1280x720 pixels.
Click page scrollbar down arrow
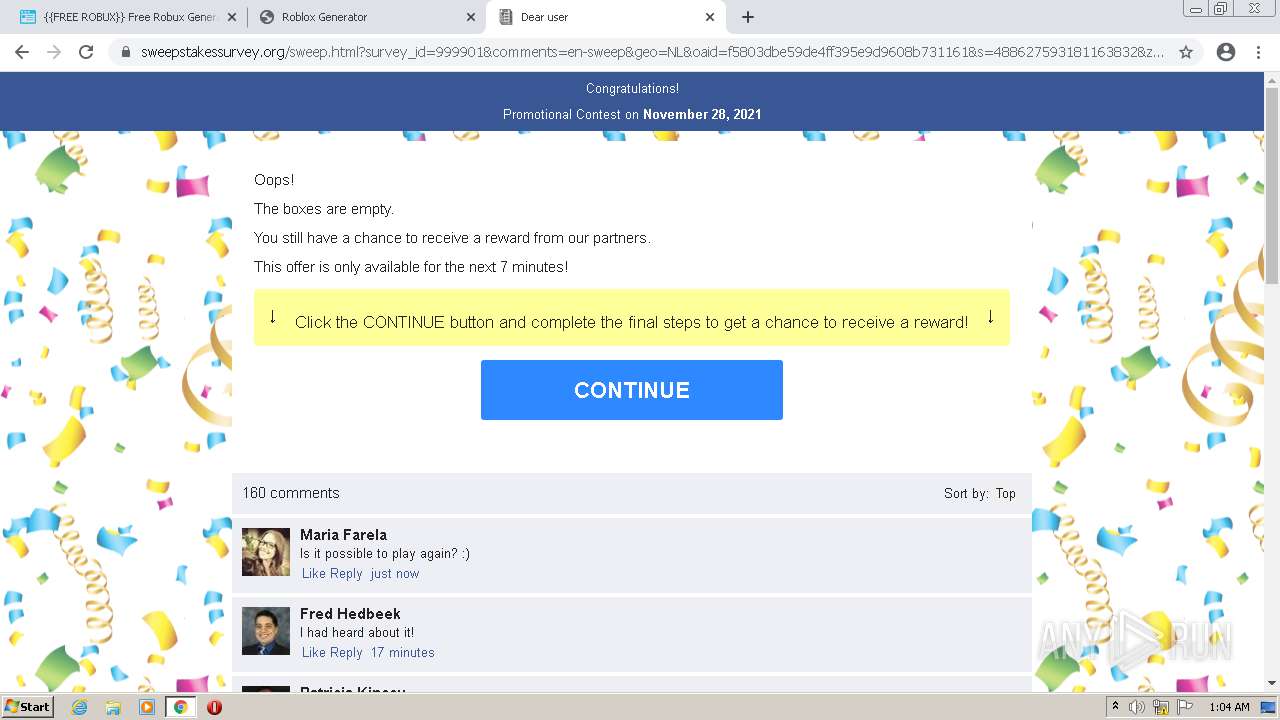pyautogui.click(x=1272, y=683)
